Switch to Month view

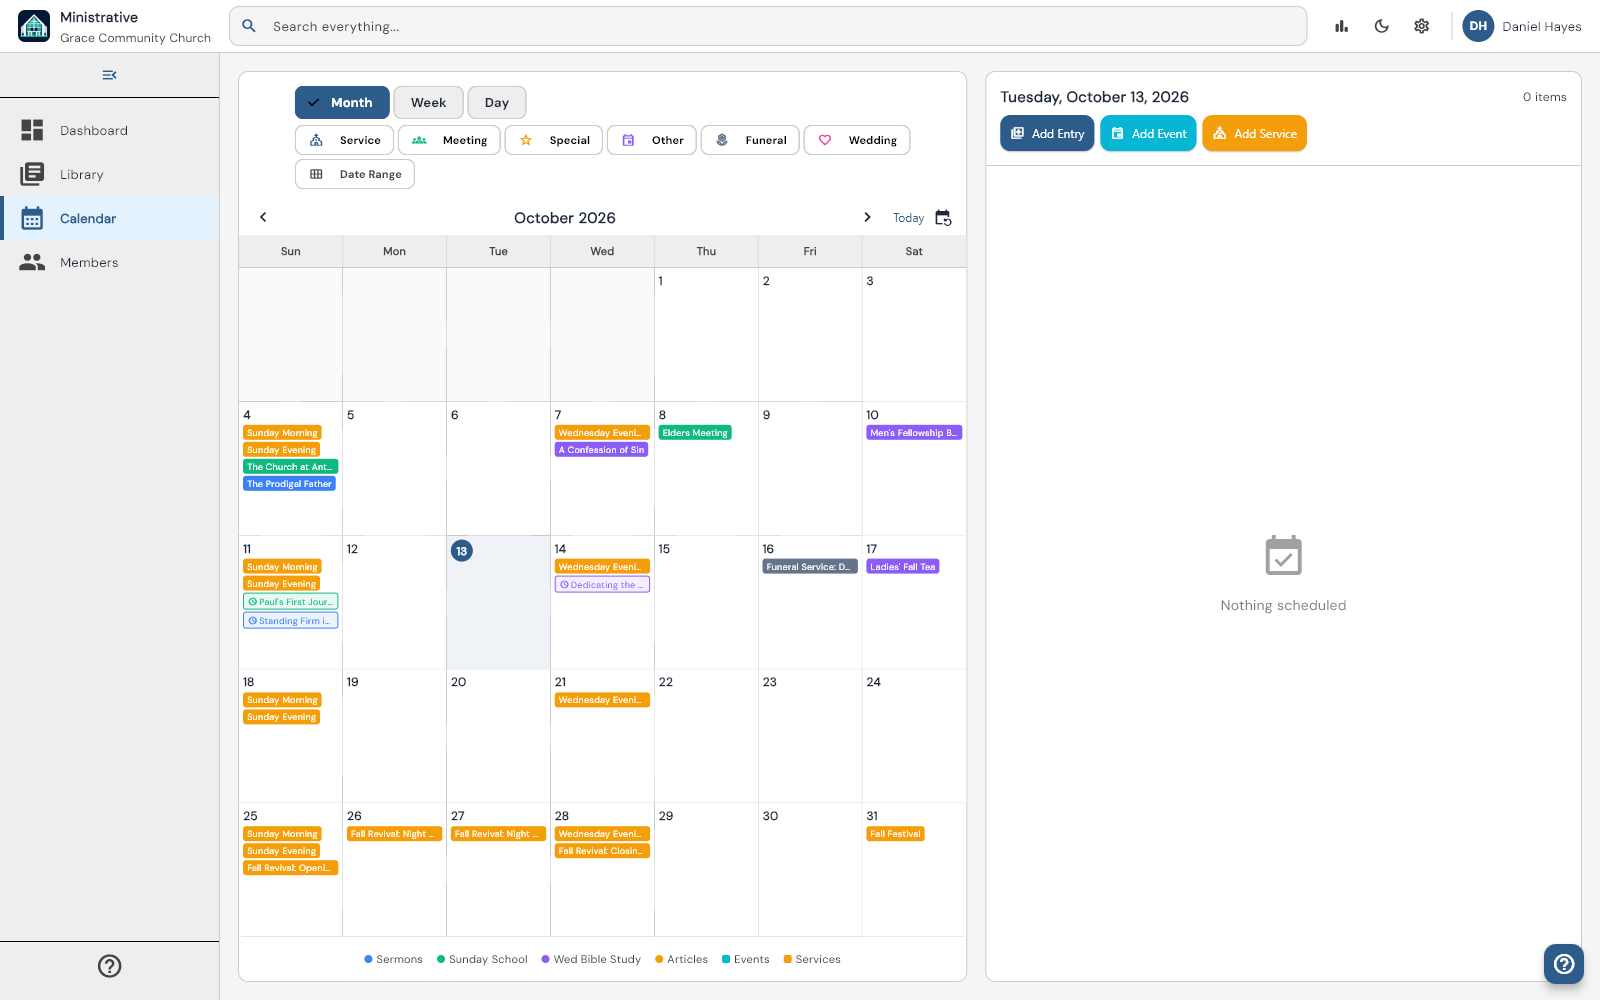342,103
